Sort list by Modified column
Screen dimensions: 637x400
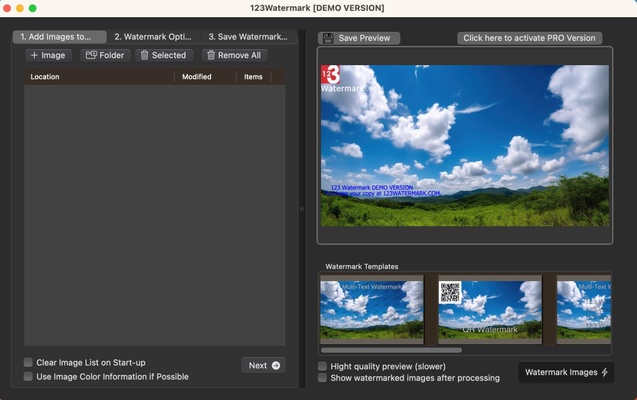[x=205, y=77]
